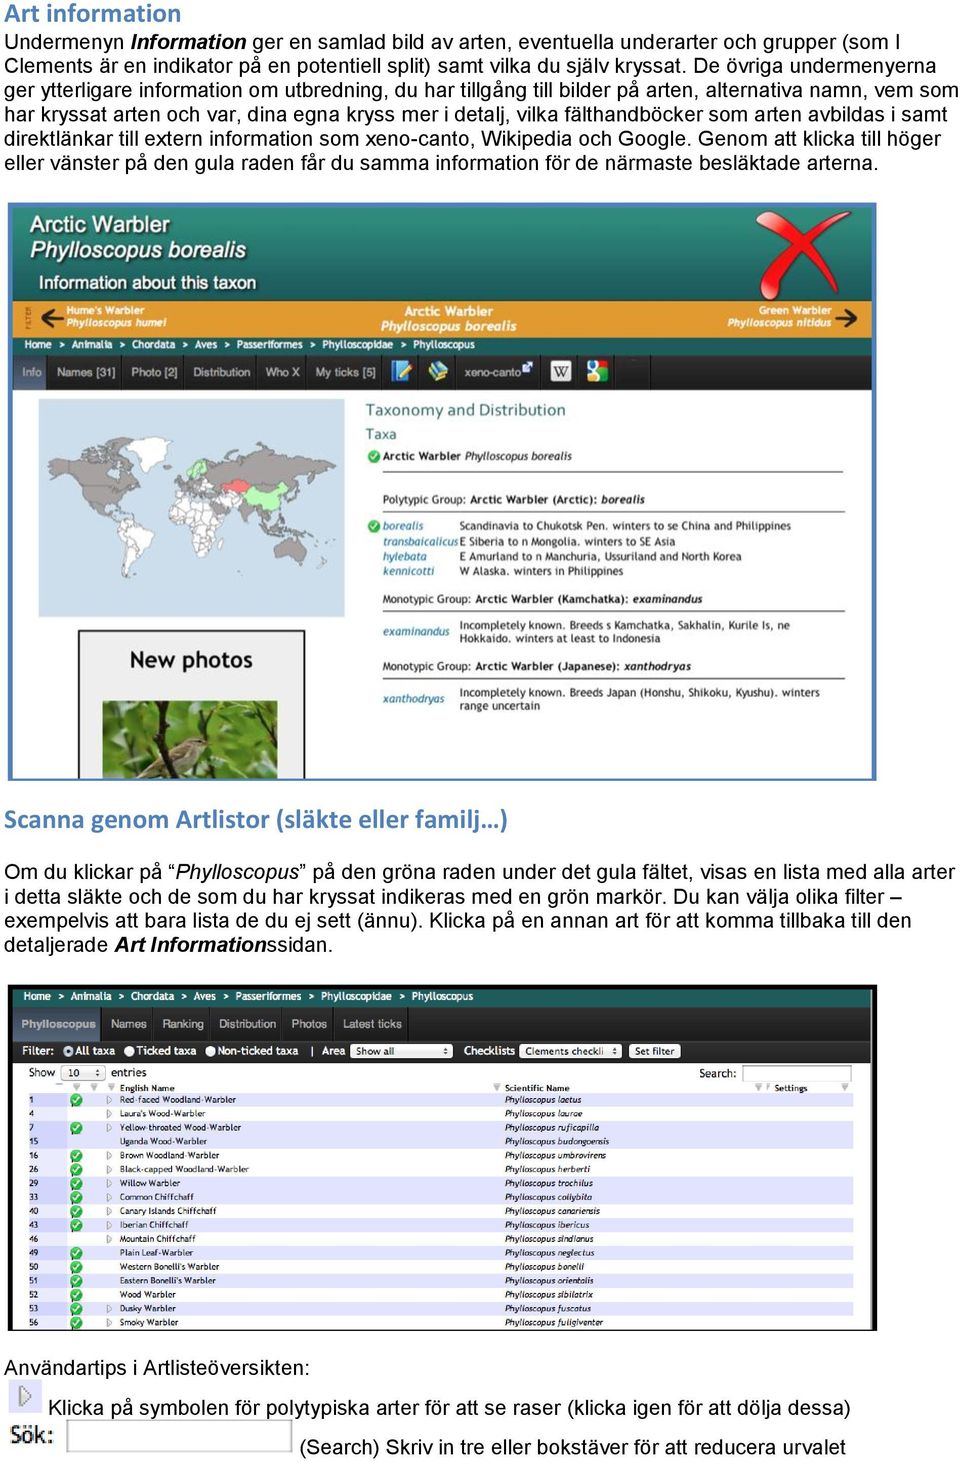Open the Names [31] tab
The height and width of the screenshot is (1462, 960).
(86, 372)
